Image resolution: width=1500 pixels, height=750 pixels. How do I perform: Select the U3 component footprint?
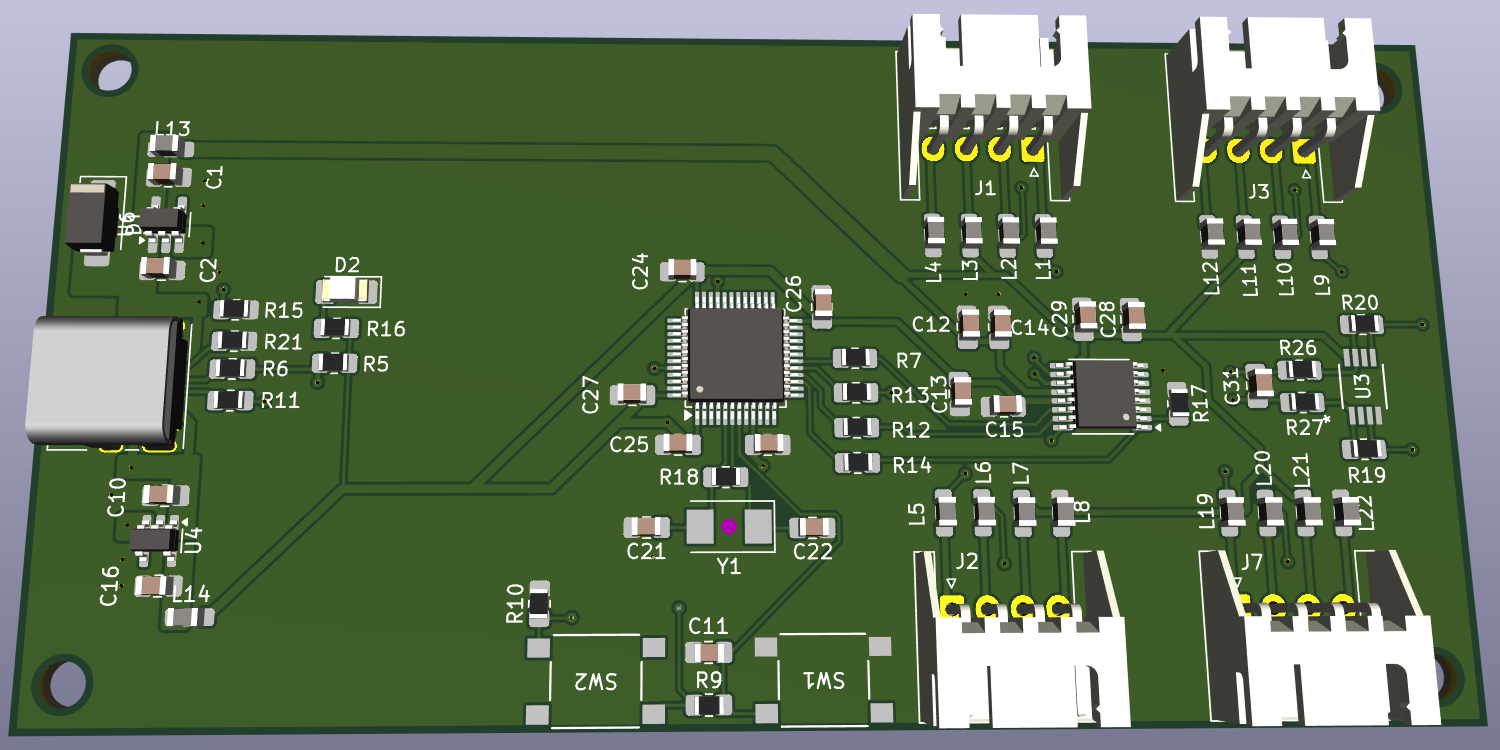tap(1361, 385)
